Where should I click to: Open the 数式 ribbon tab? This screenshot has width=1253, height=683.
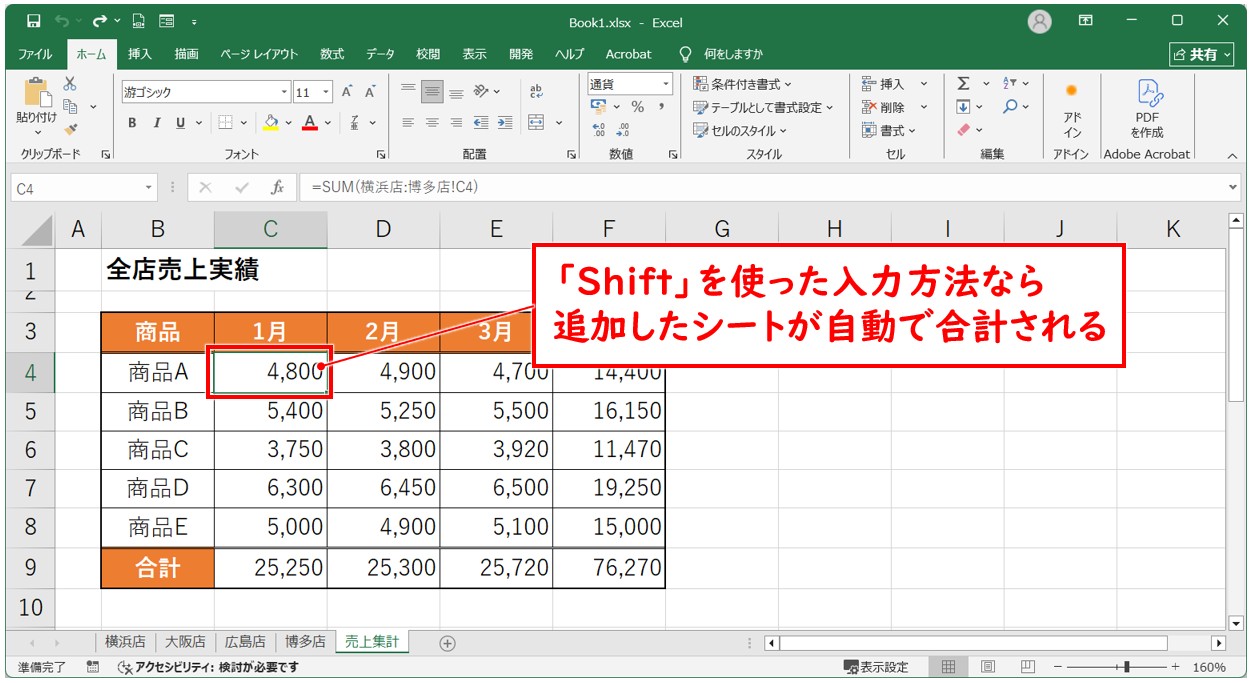coord(332,54)
